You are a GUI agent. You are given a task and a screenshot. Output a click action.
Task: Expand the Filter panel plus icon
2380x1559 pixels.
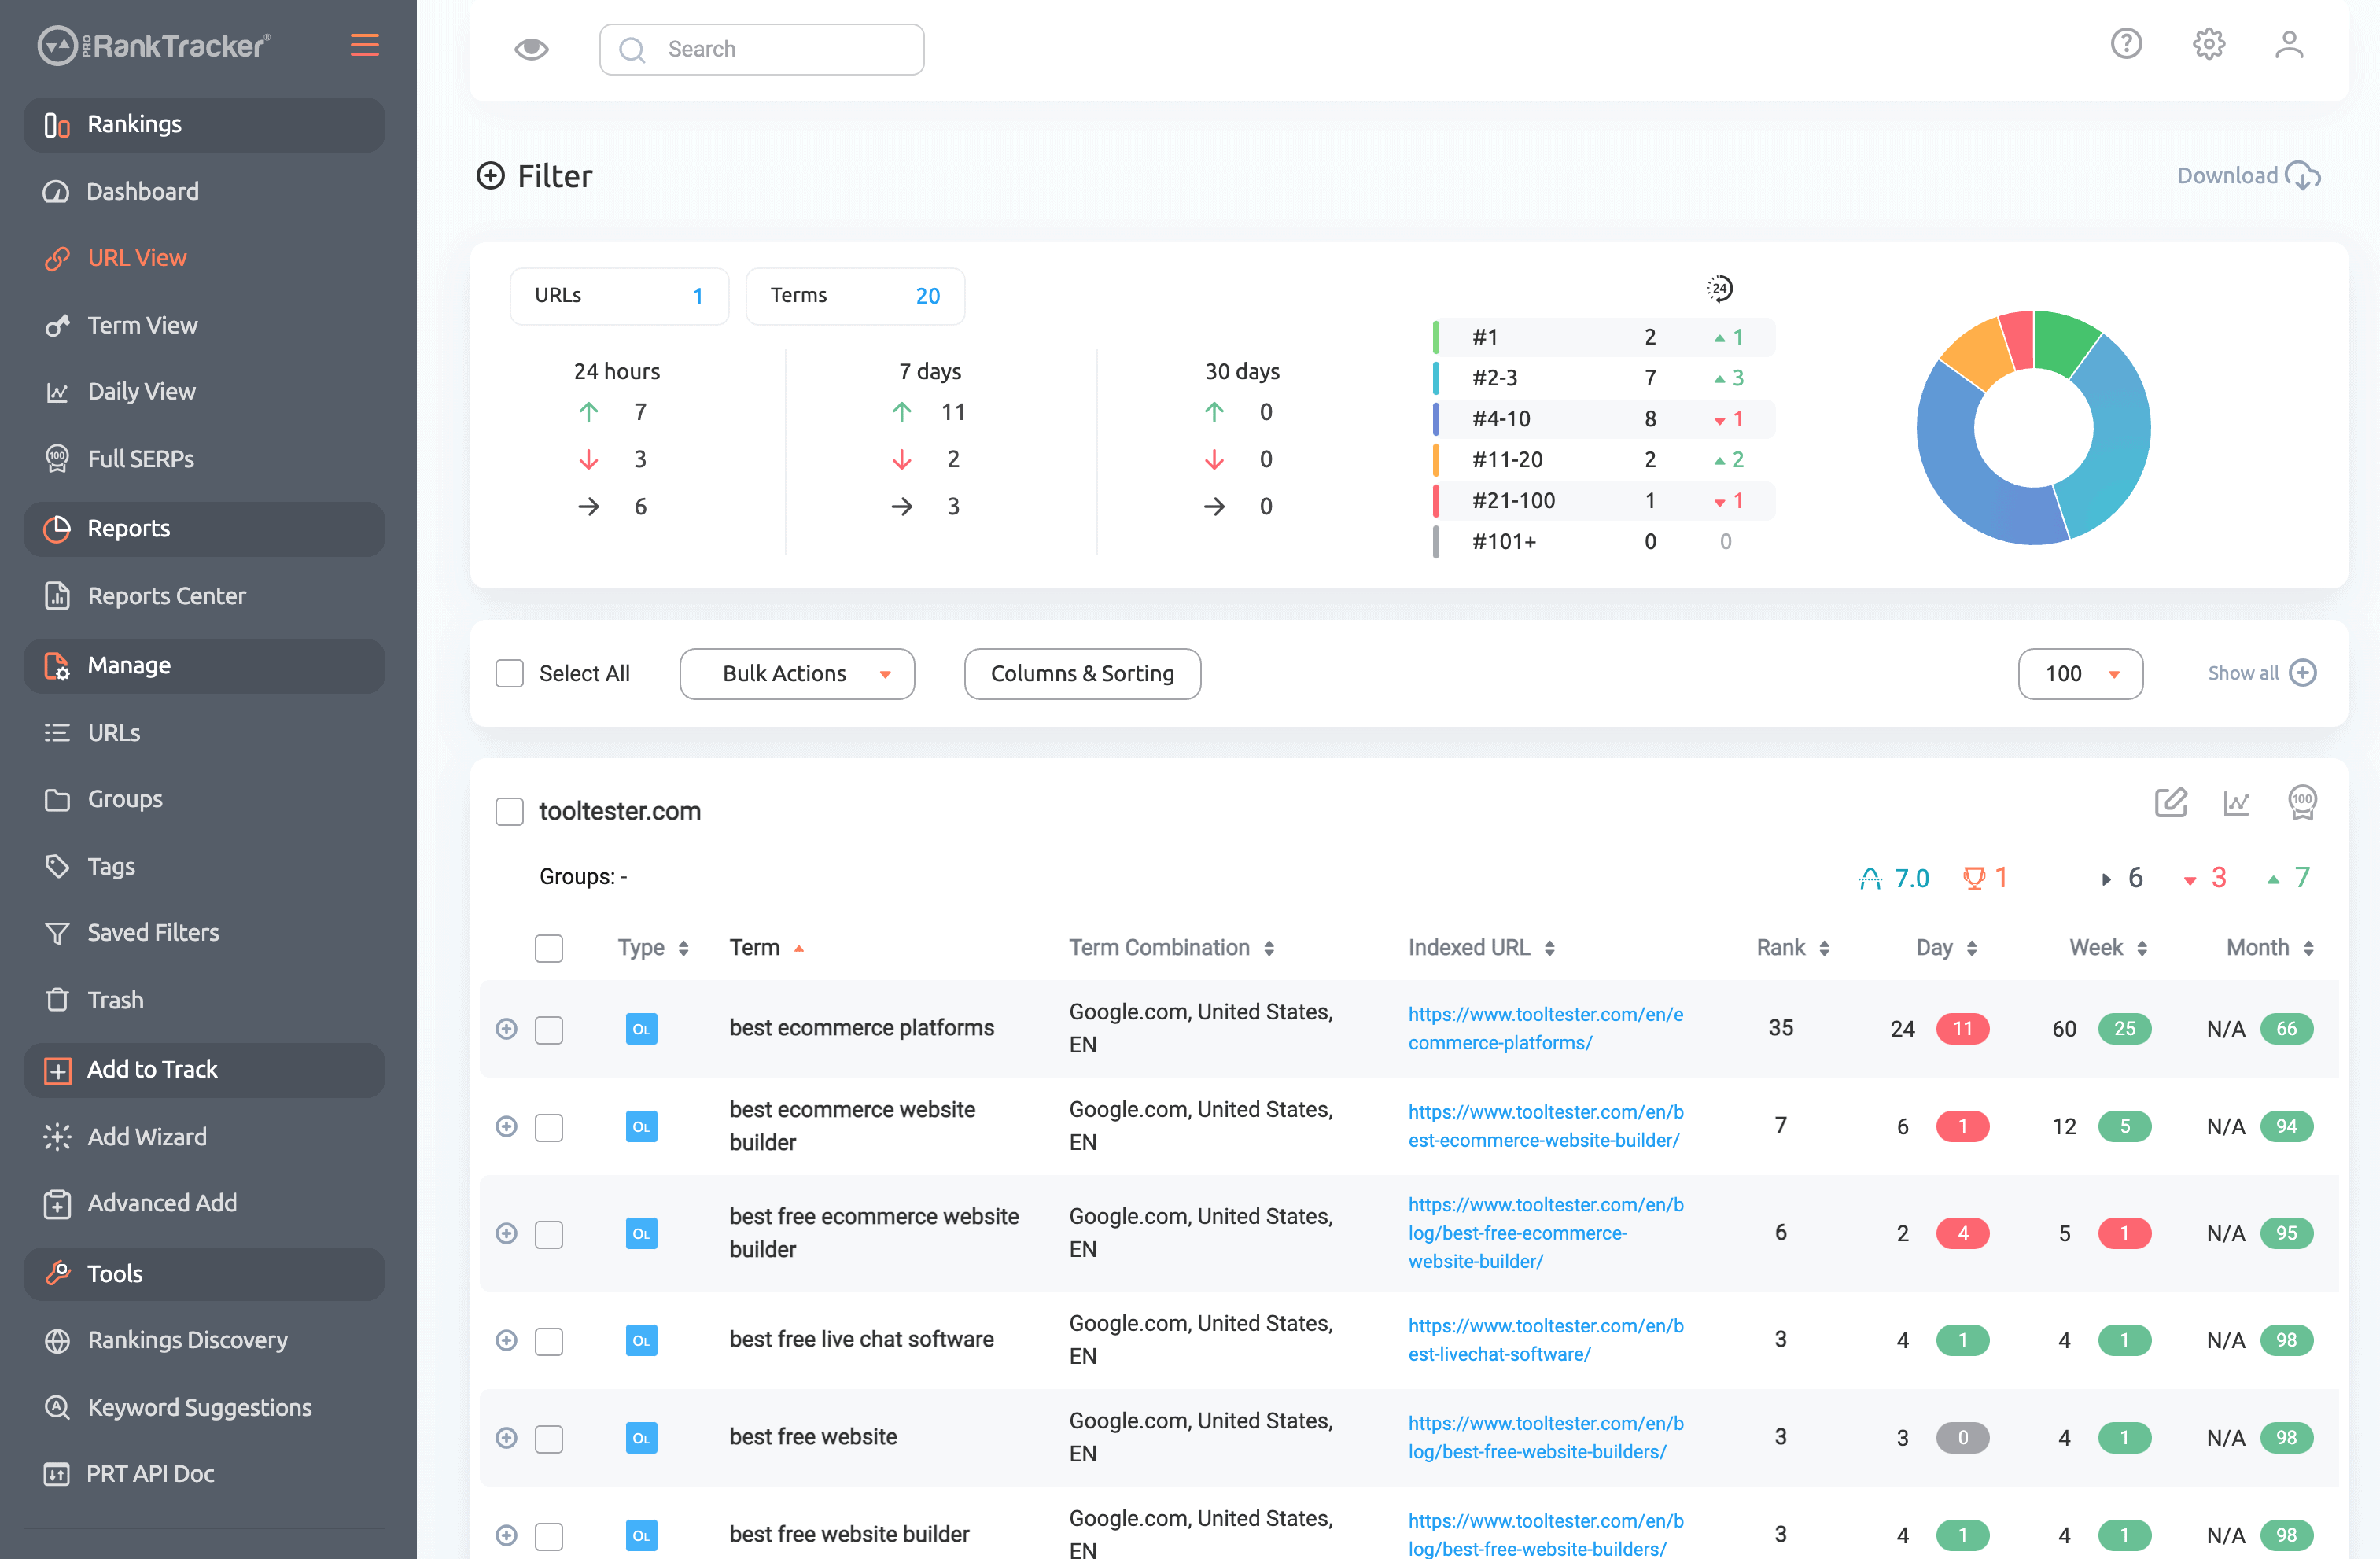point(490,176)
